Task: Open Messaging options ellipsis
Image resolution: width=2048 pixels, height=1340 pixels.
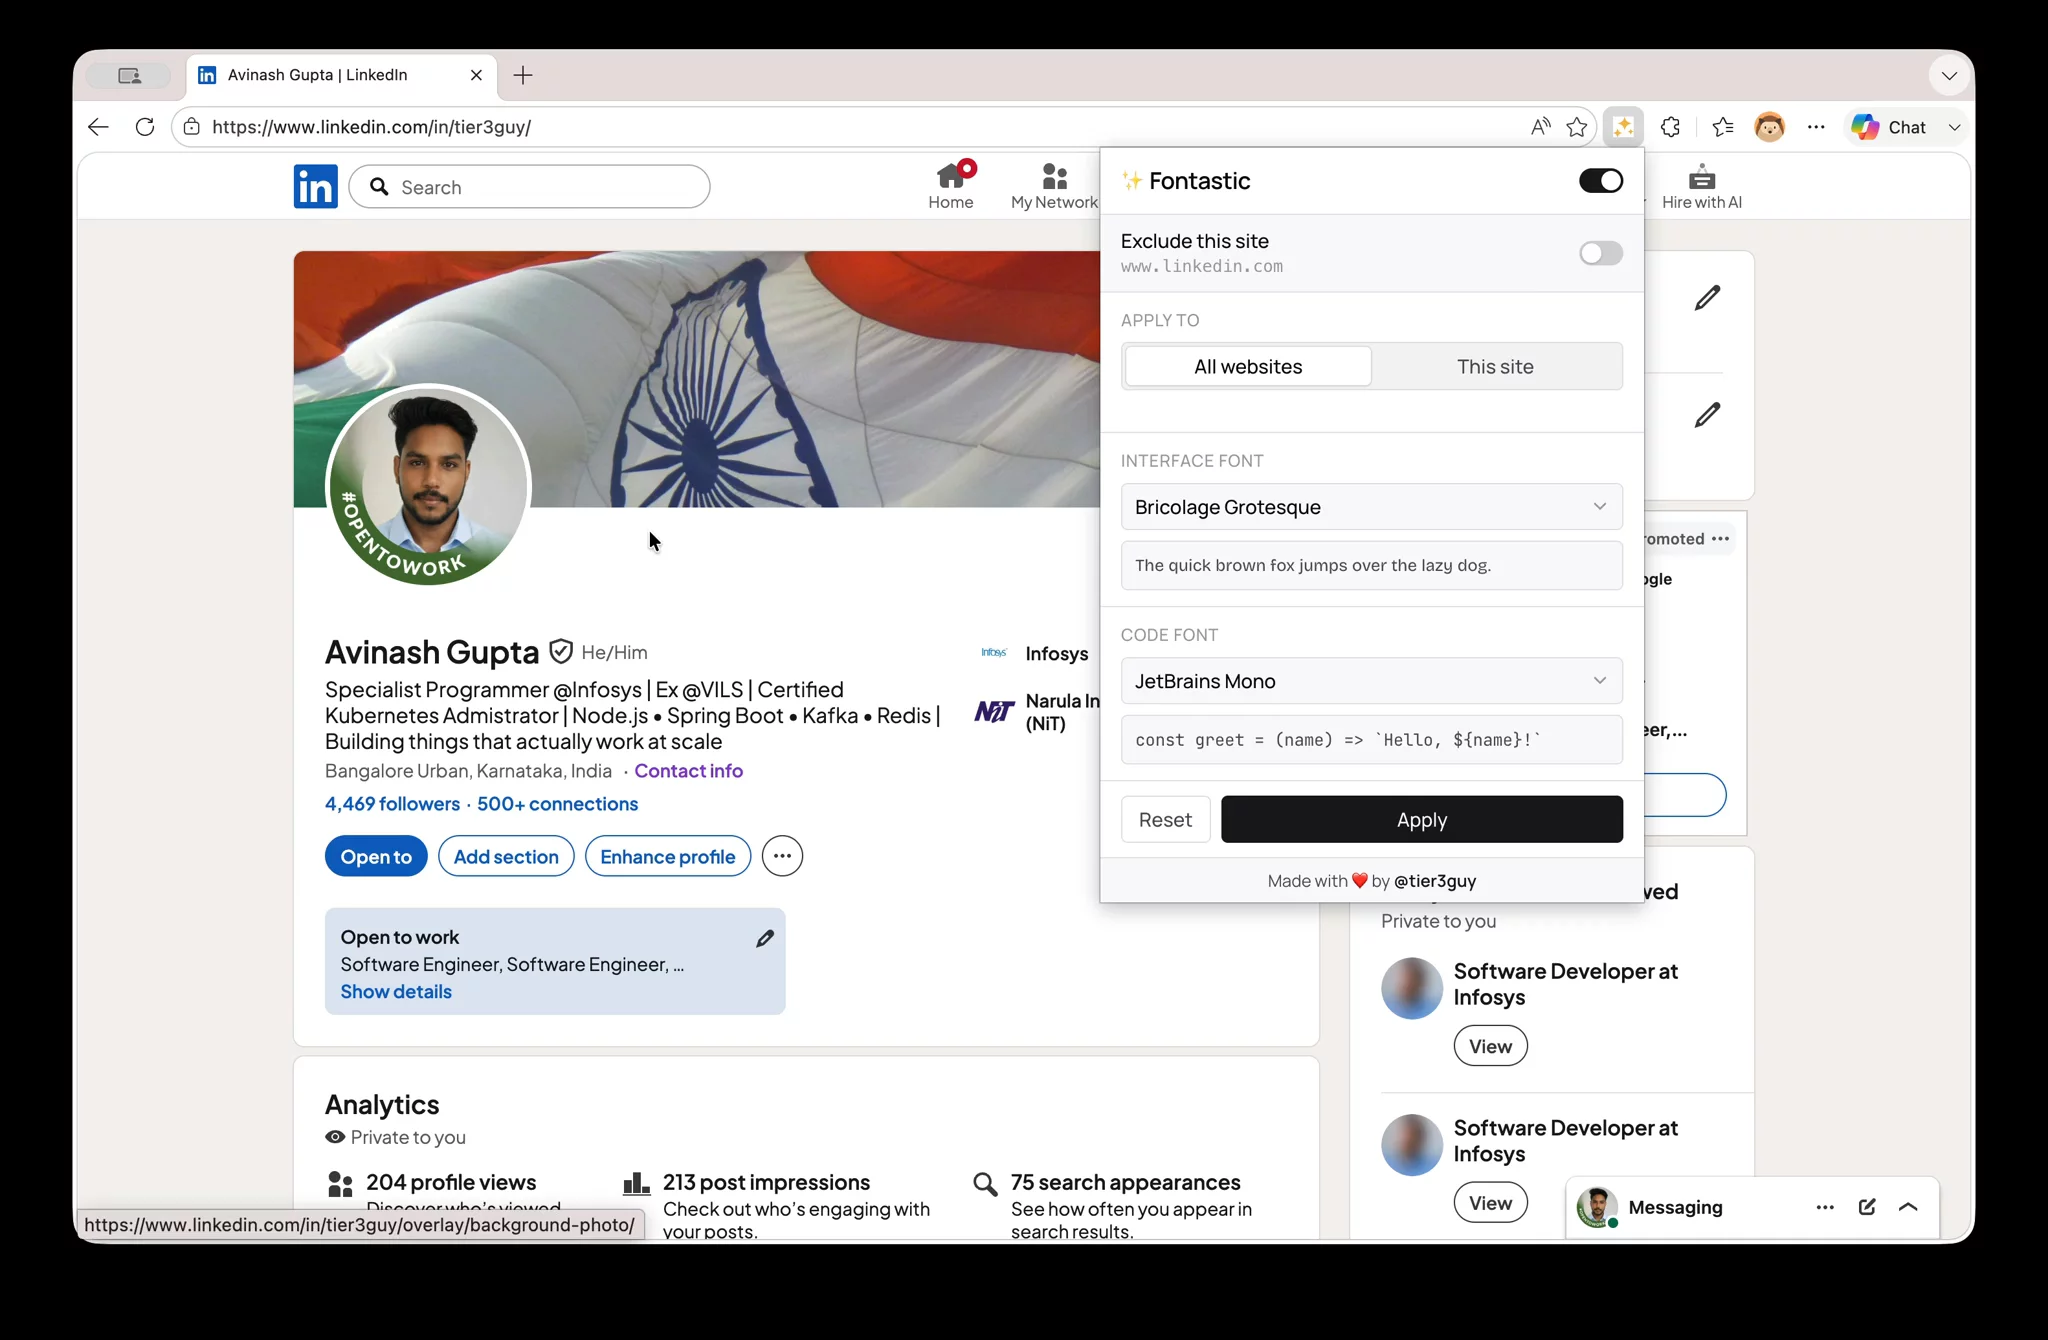Action: pos(1824,1207)
